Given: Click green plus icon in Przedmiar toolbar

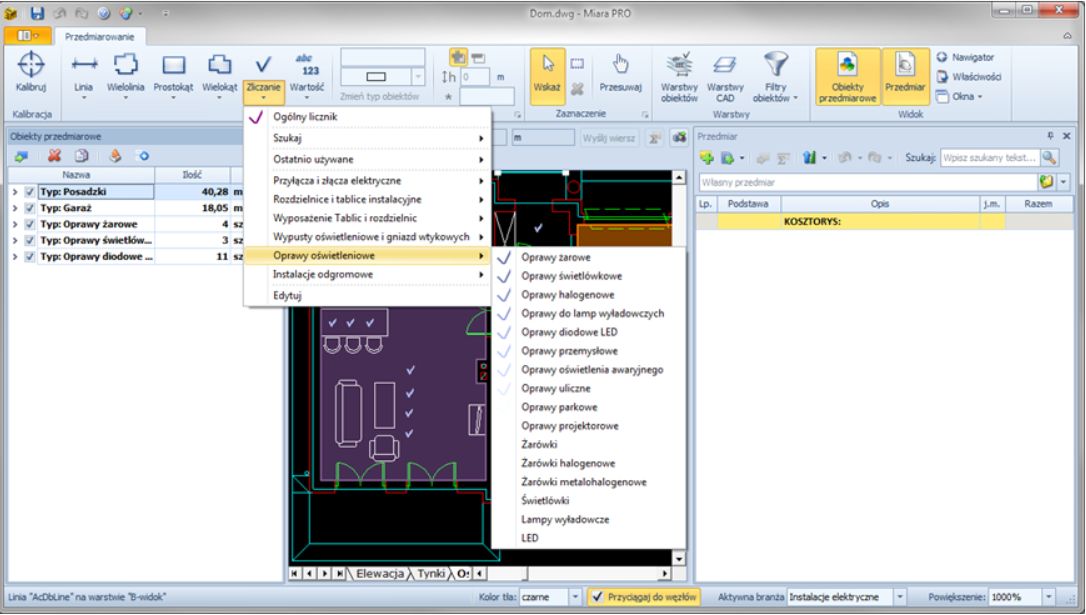Looking at the screenshot, I should tap(706, 158).
